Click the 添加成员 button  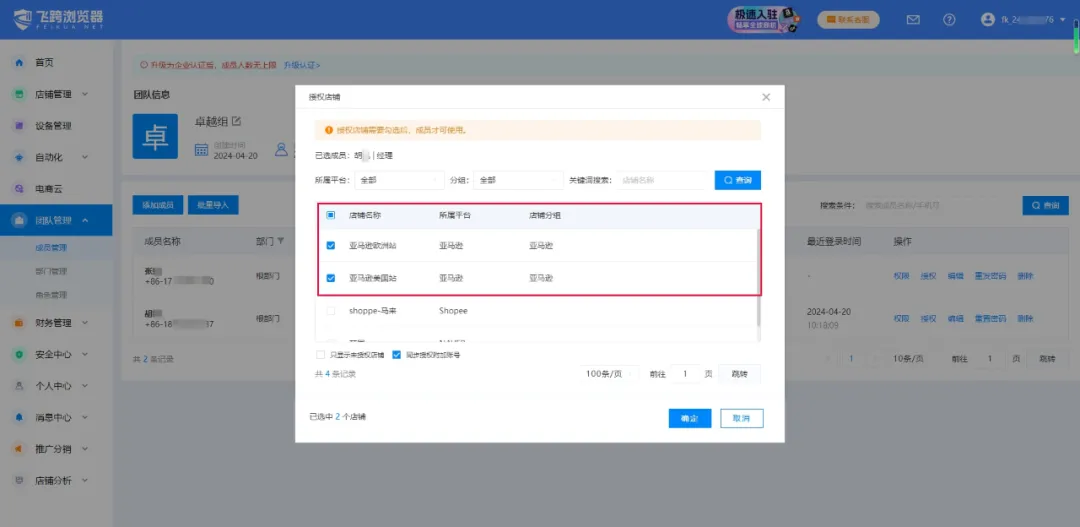(x=158, y=205)
